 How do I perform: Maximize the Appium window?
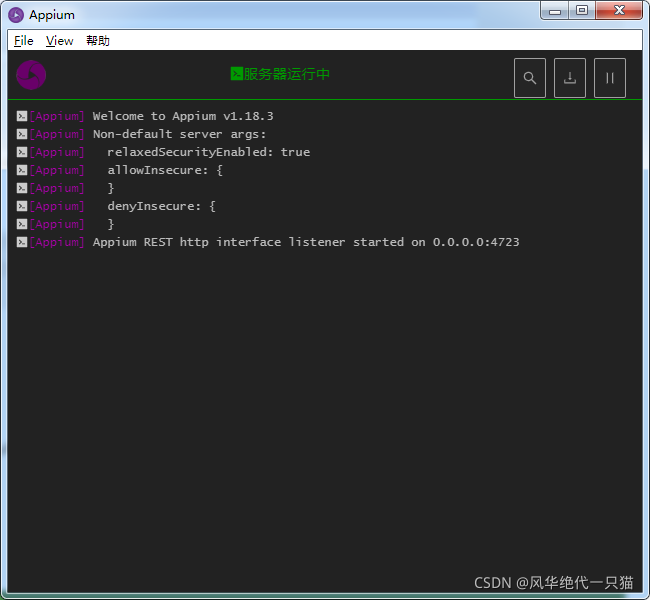point(582,11)
